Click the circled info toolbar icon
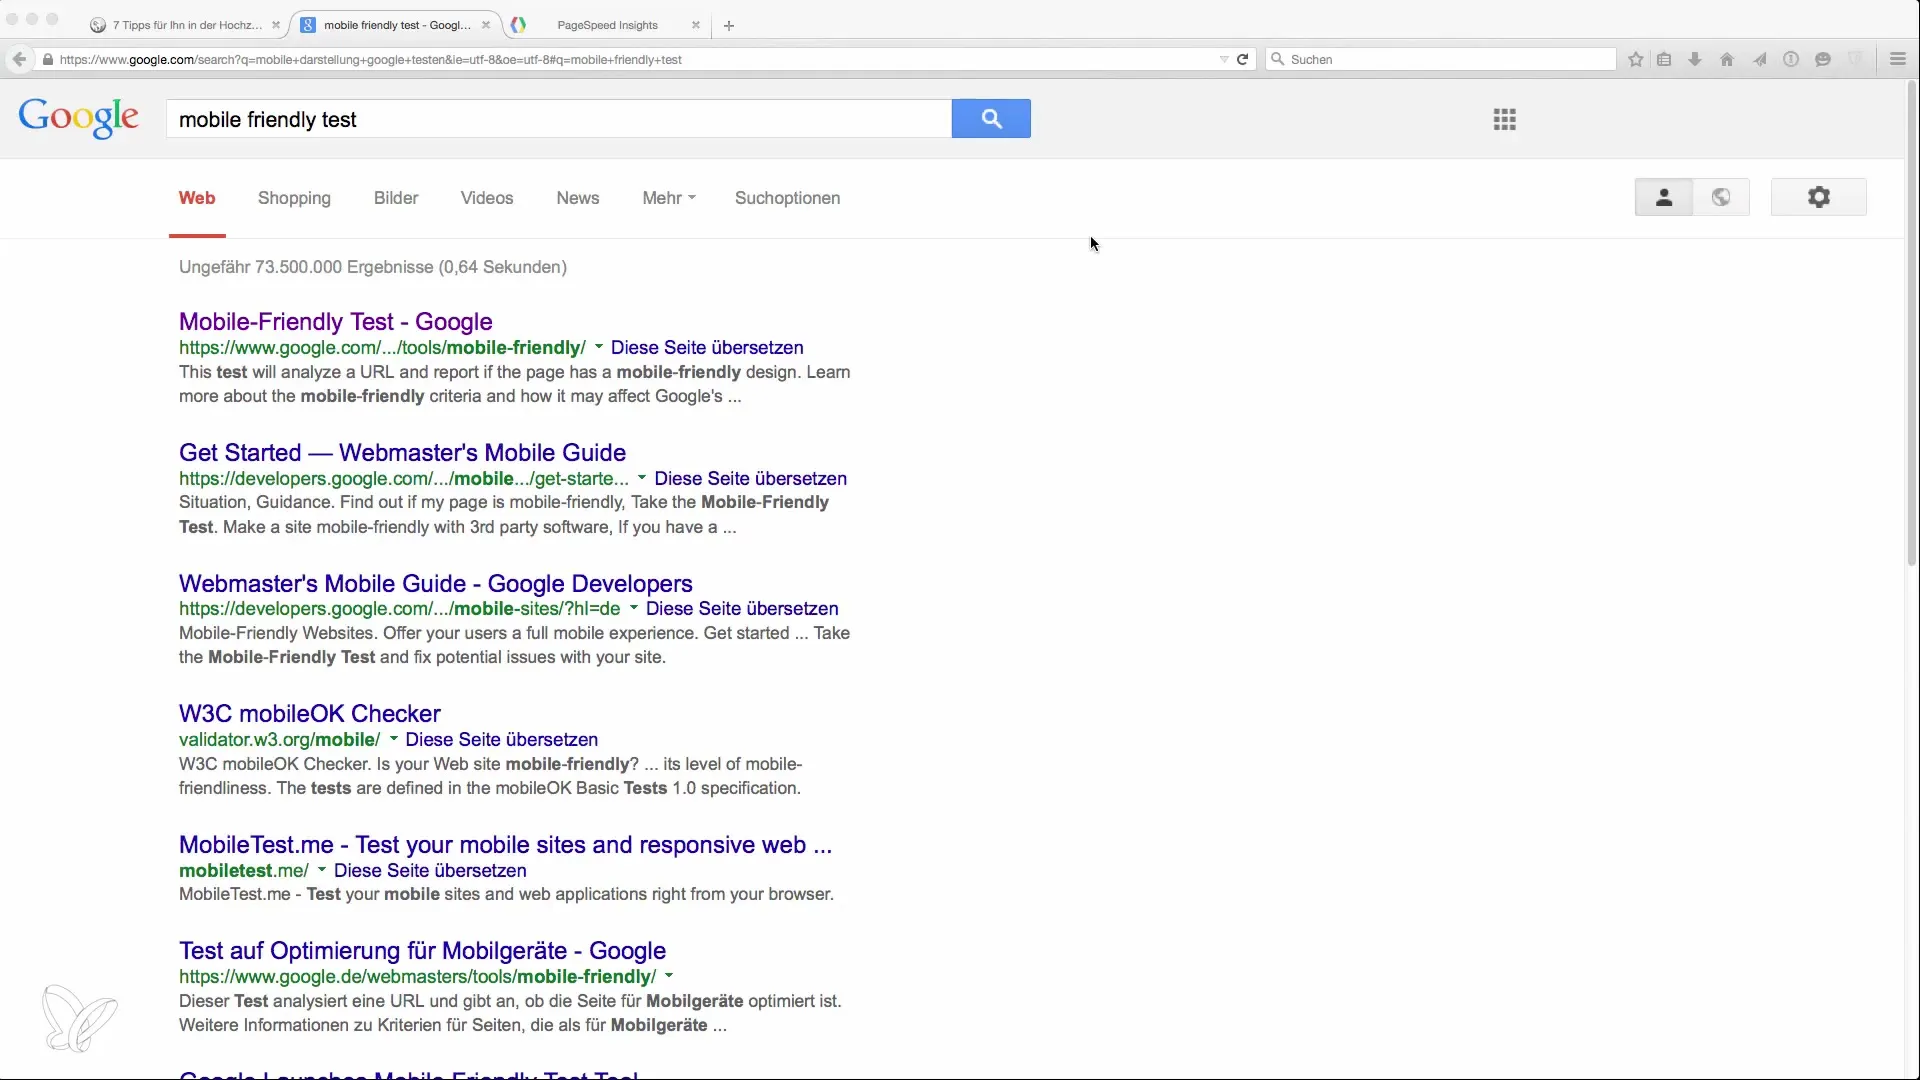The image size is (1920, 1080). point(1791,60)
